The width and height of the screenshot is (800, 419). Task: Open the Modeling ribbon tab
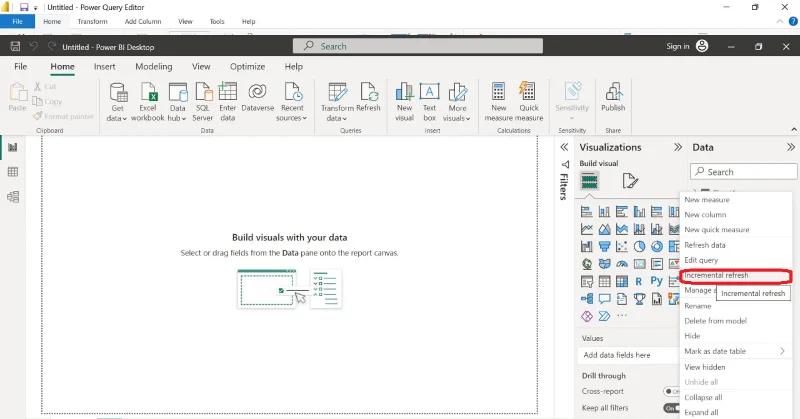(154, 66)
